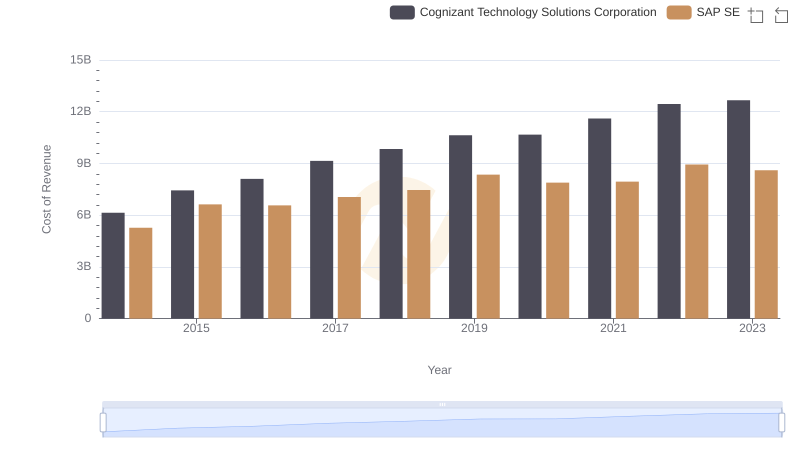Viewport: 800px width, 461px height.
Task: Grab the right data zoom slider handle
Action: click(x=781, y=423)
